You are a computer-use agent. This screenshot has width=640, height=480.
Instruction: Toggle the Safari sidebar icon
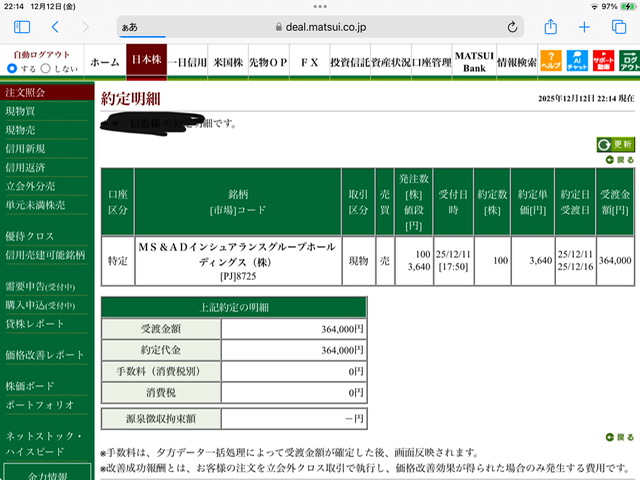coord(22,27)
